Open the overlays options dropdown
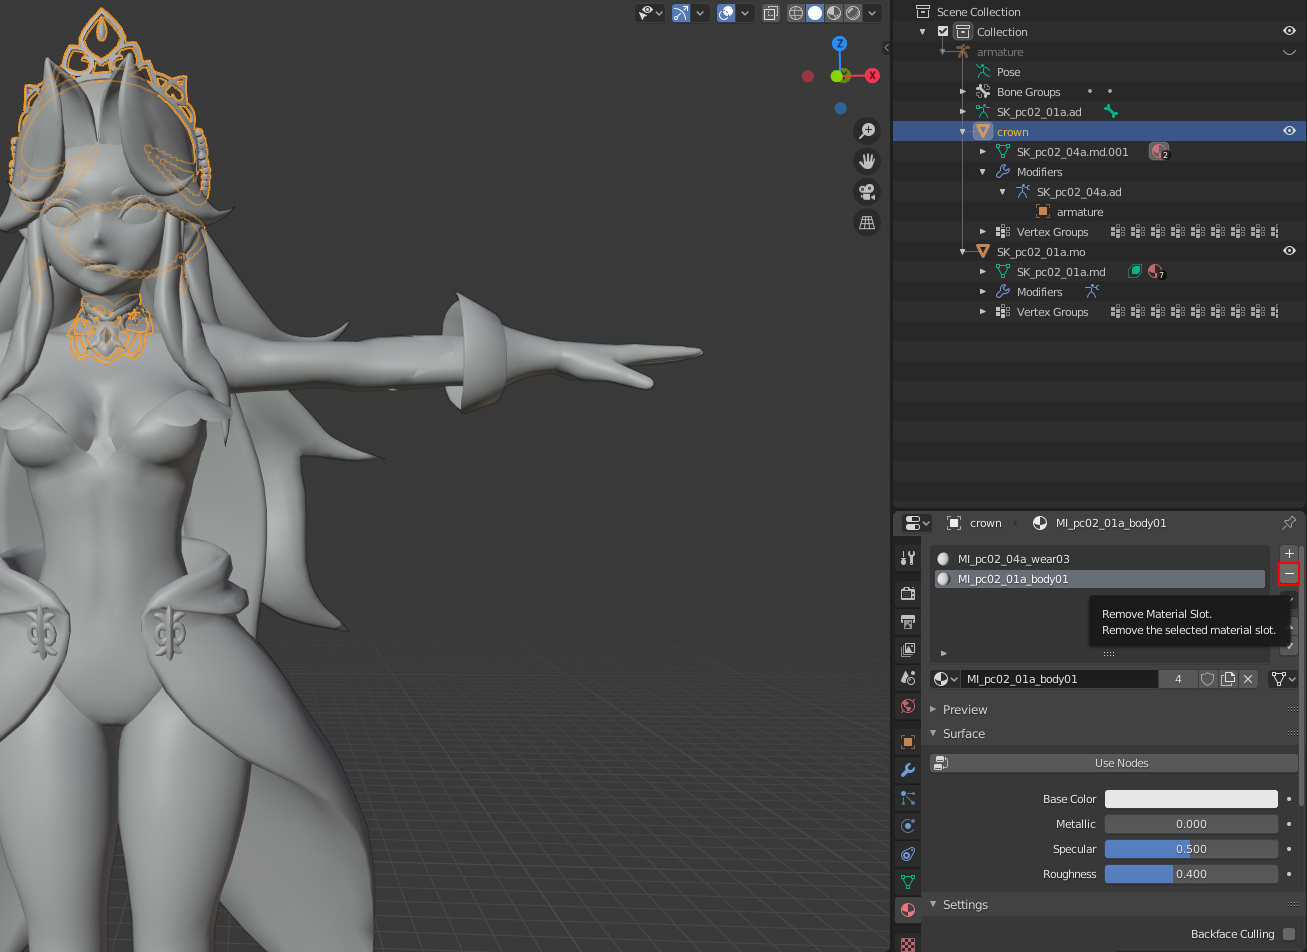 [x=746, y=13]
